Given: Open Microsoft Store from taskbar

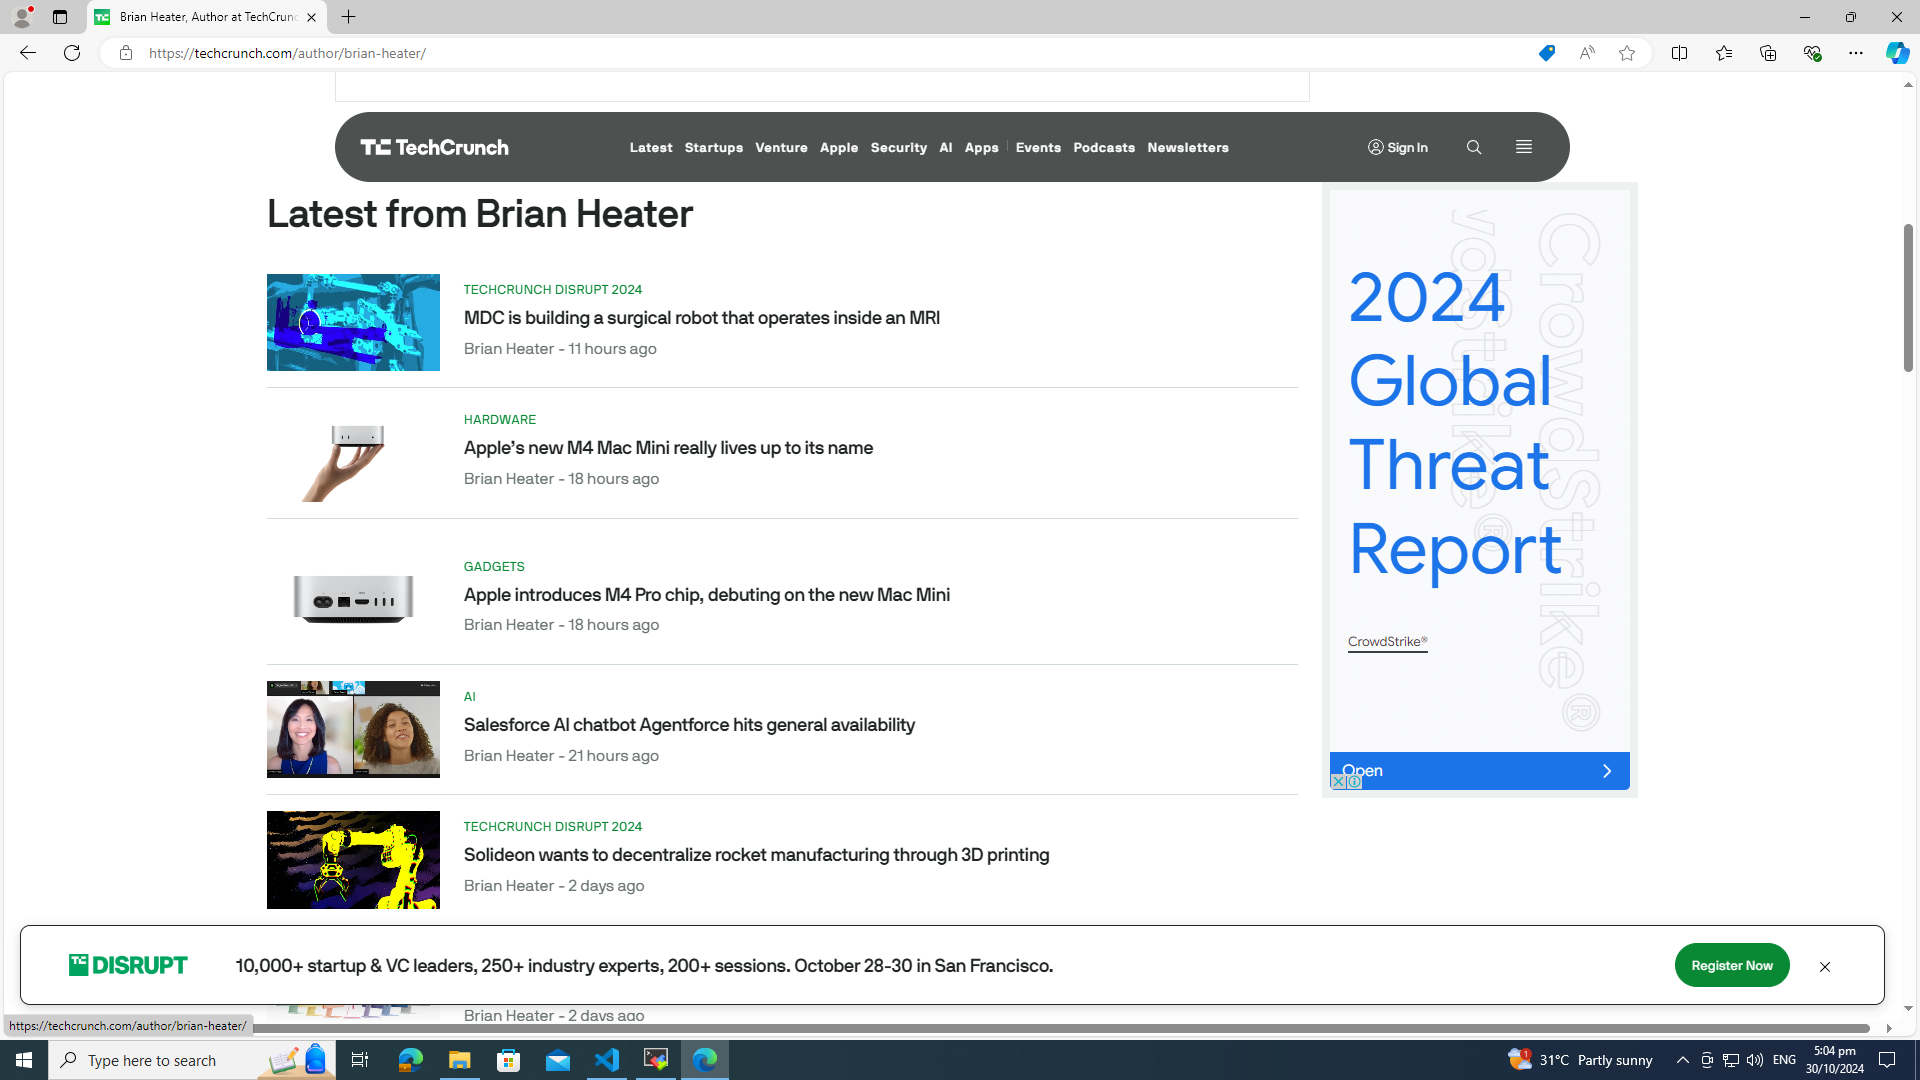Looking at the screenshot, I should (x=509, y=1060).
